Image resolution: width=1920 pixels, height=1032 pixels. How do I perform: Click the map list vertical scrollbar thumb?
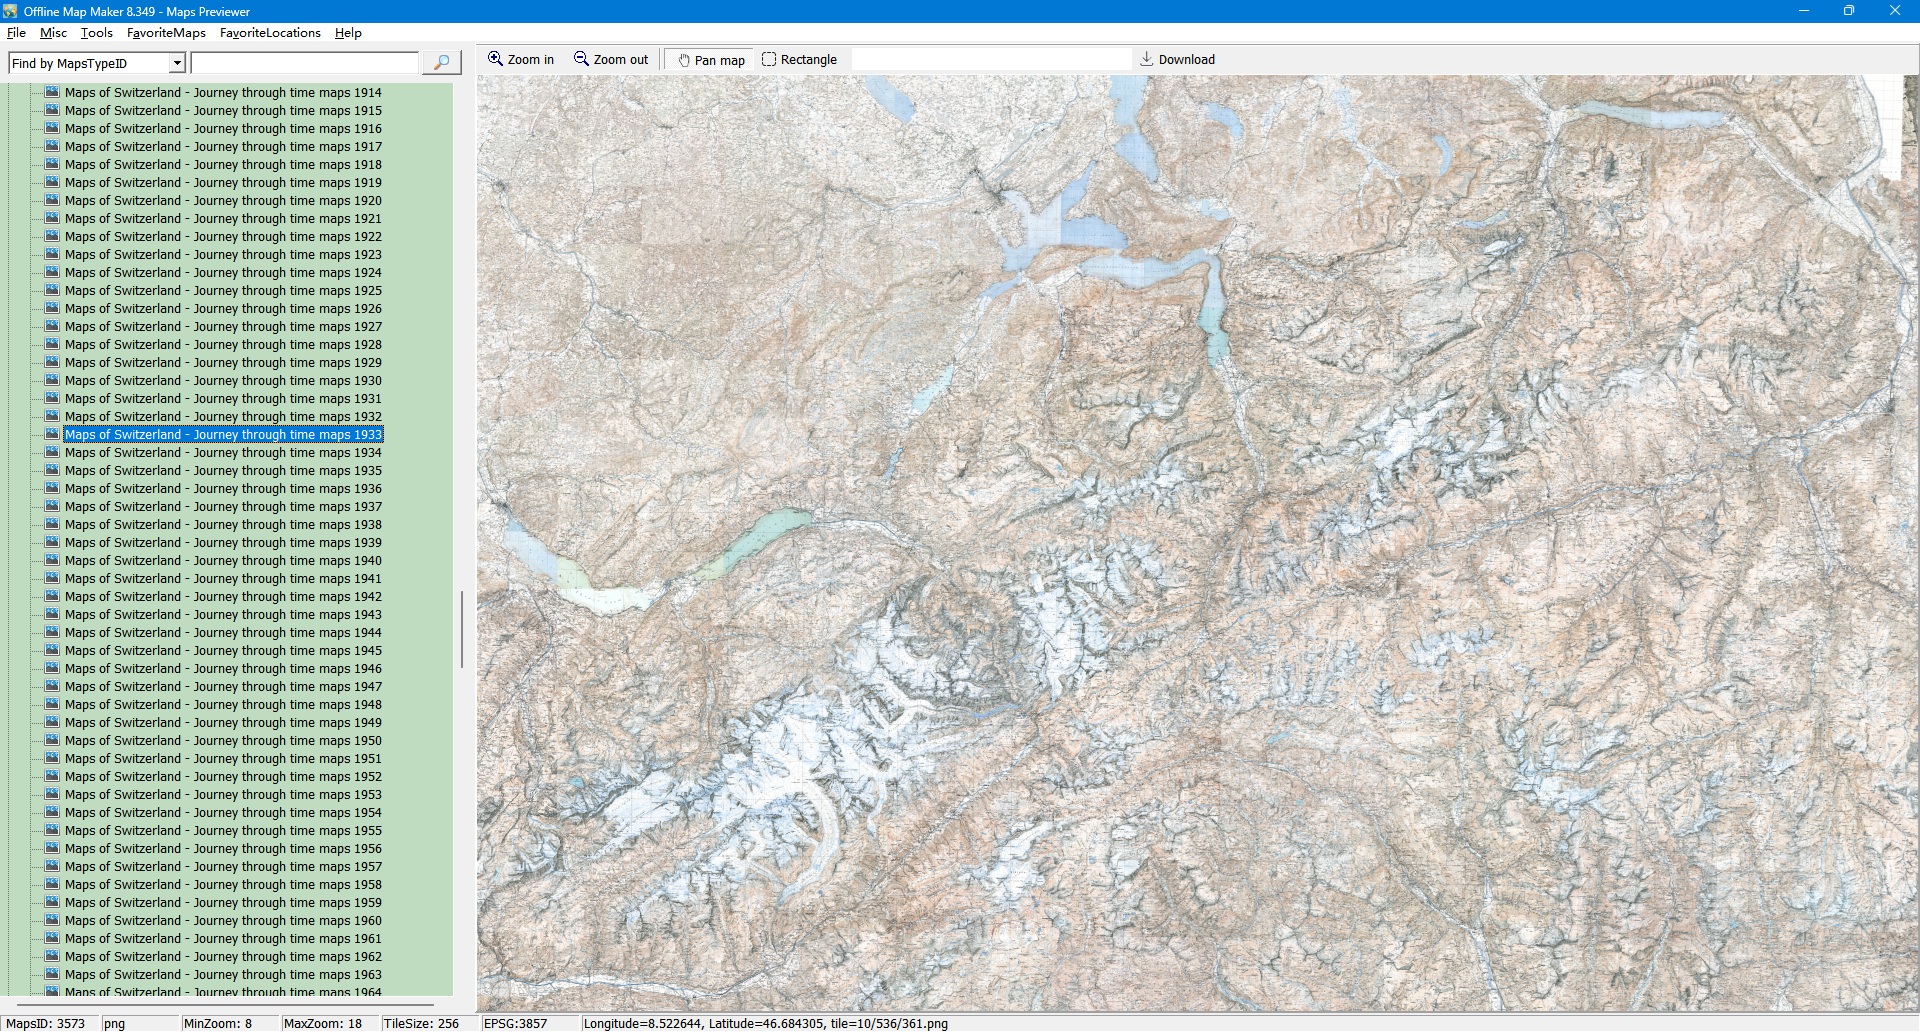coord(461,629)
